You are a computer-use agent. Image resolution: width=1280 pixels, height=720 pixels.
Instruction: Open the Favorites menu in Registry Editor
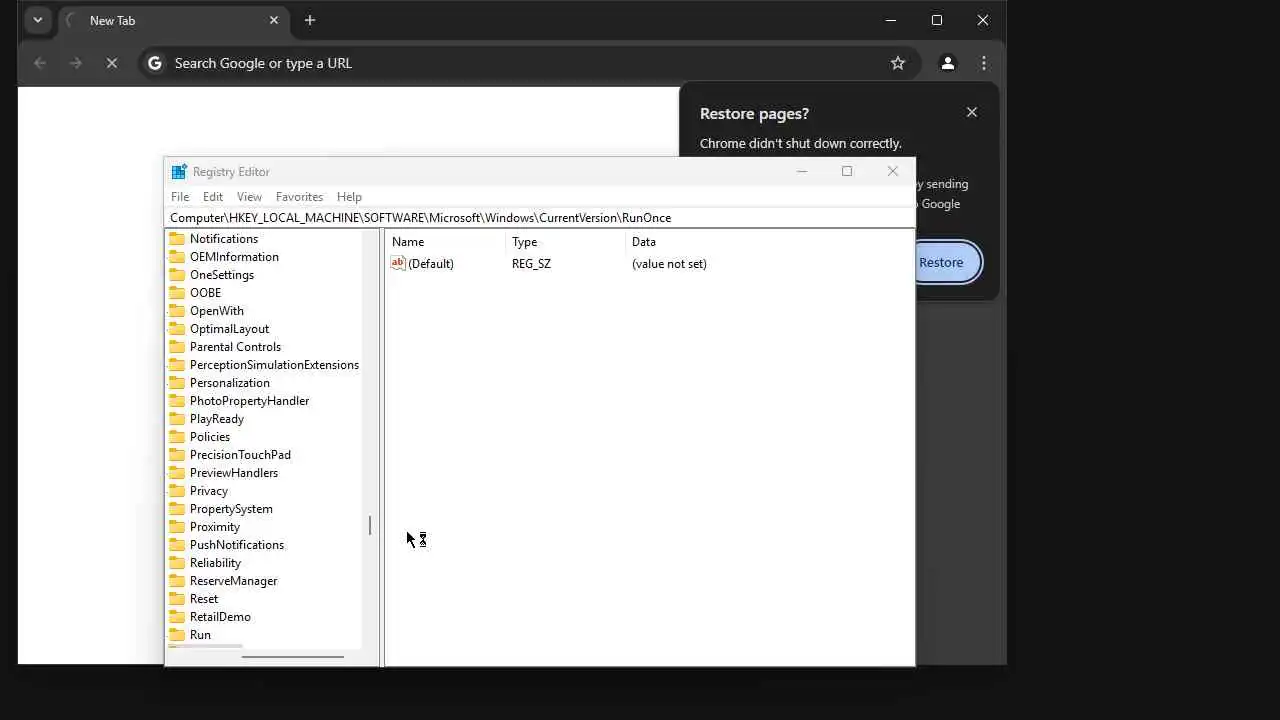coord(299,197)
